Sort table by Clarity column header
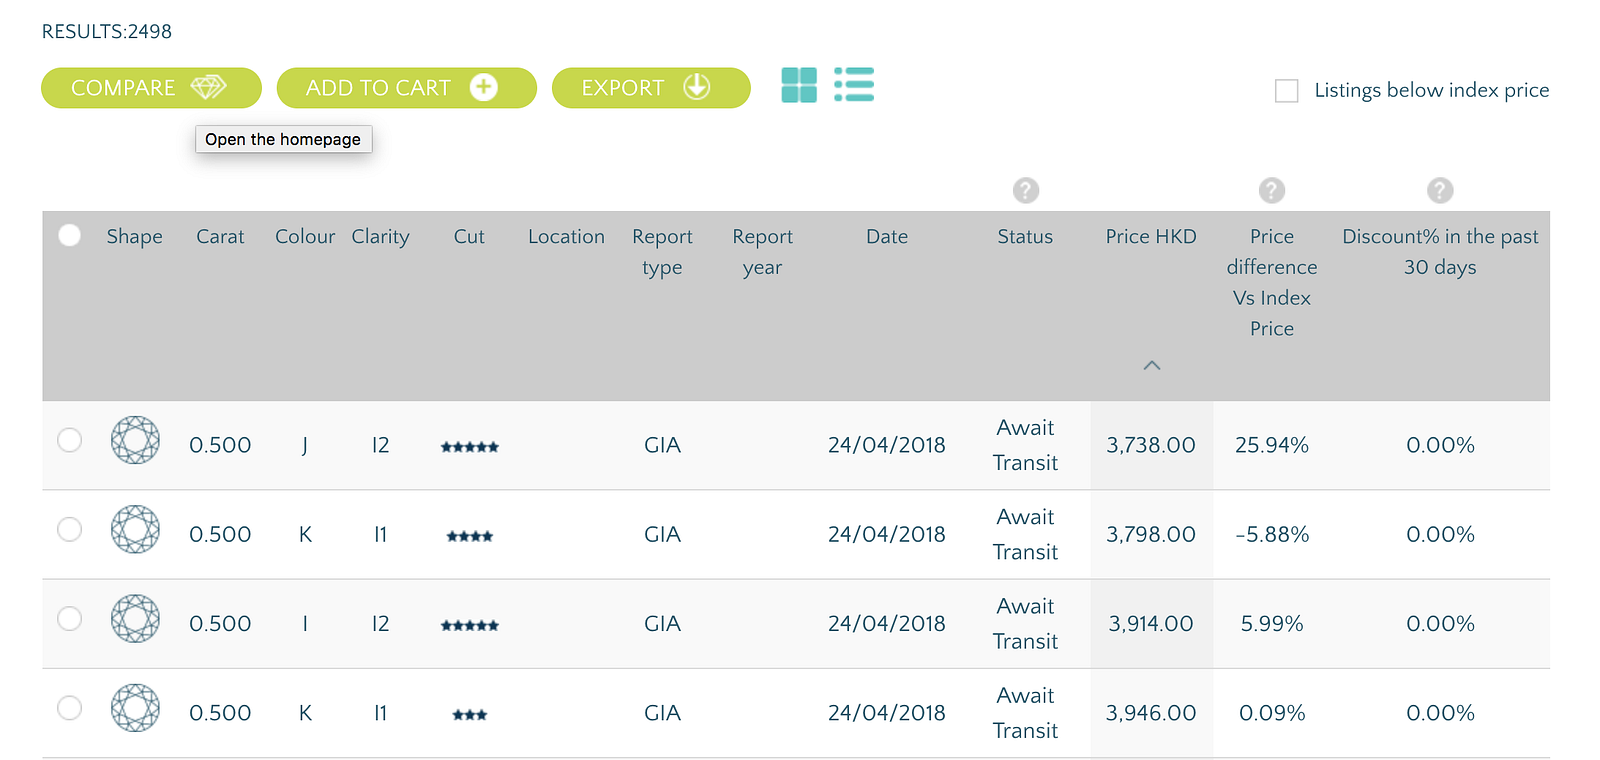This screenshot has width=1600, height=760. coord(380,237)
